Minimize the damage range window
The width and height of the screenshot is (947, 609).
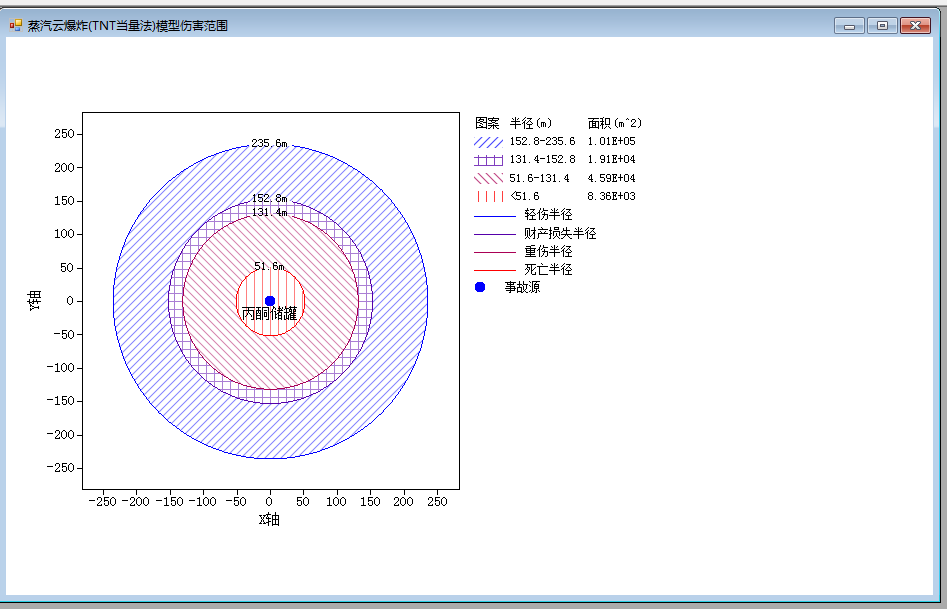tap(849, 25)
